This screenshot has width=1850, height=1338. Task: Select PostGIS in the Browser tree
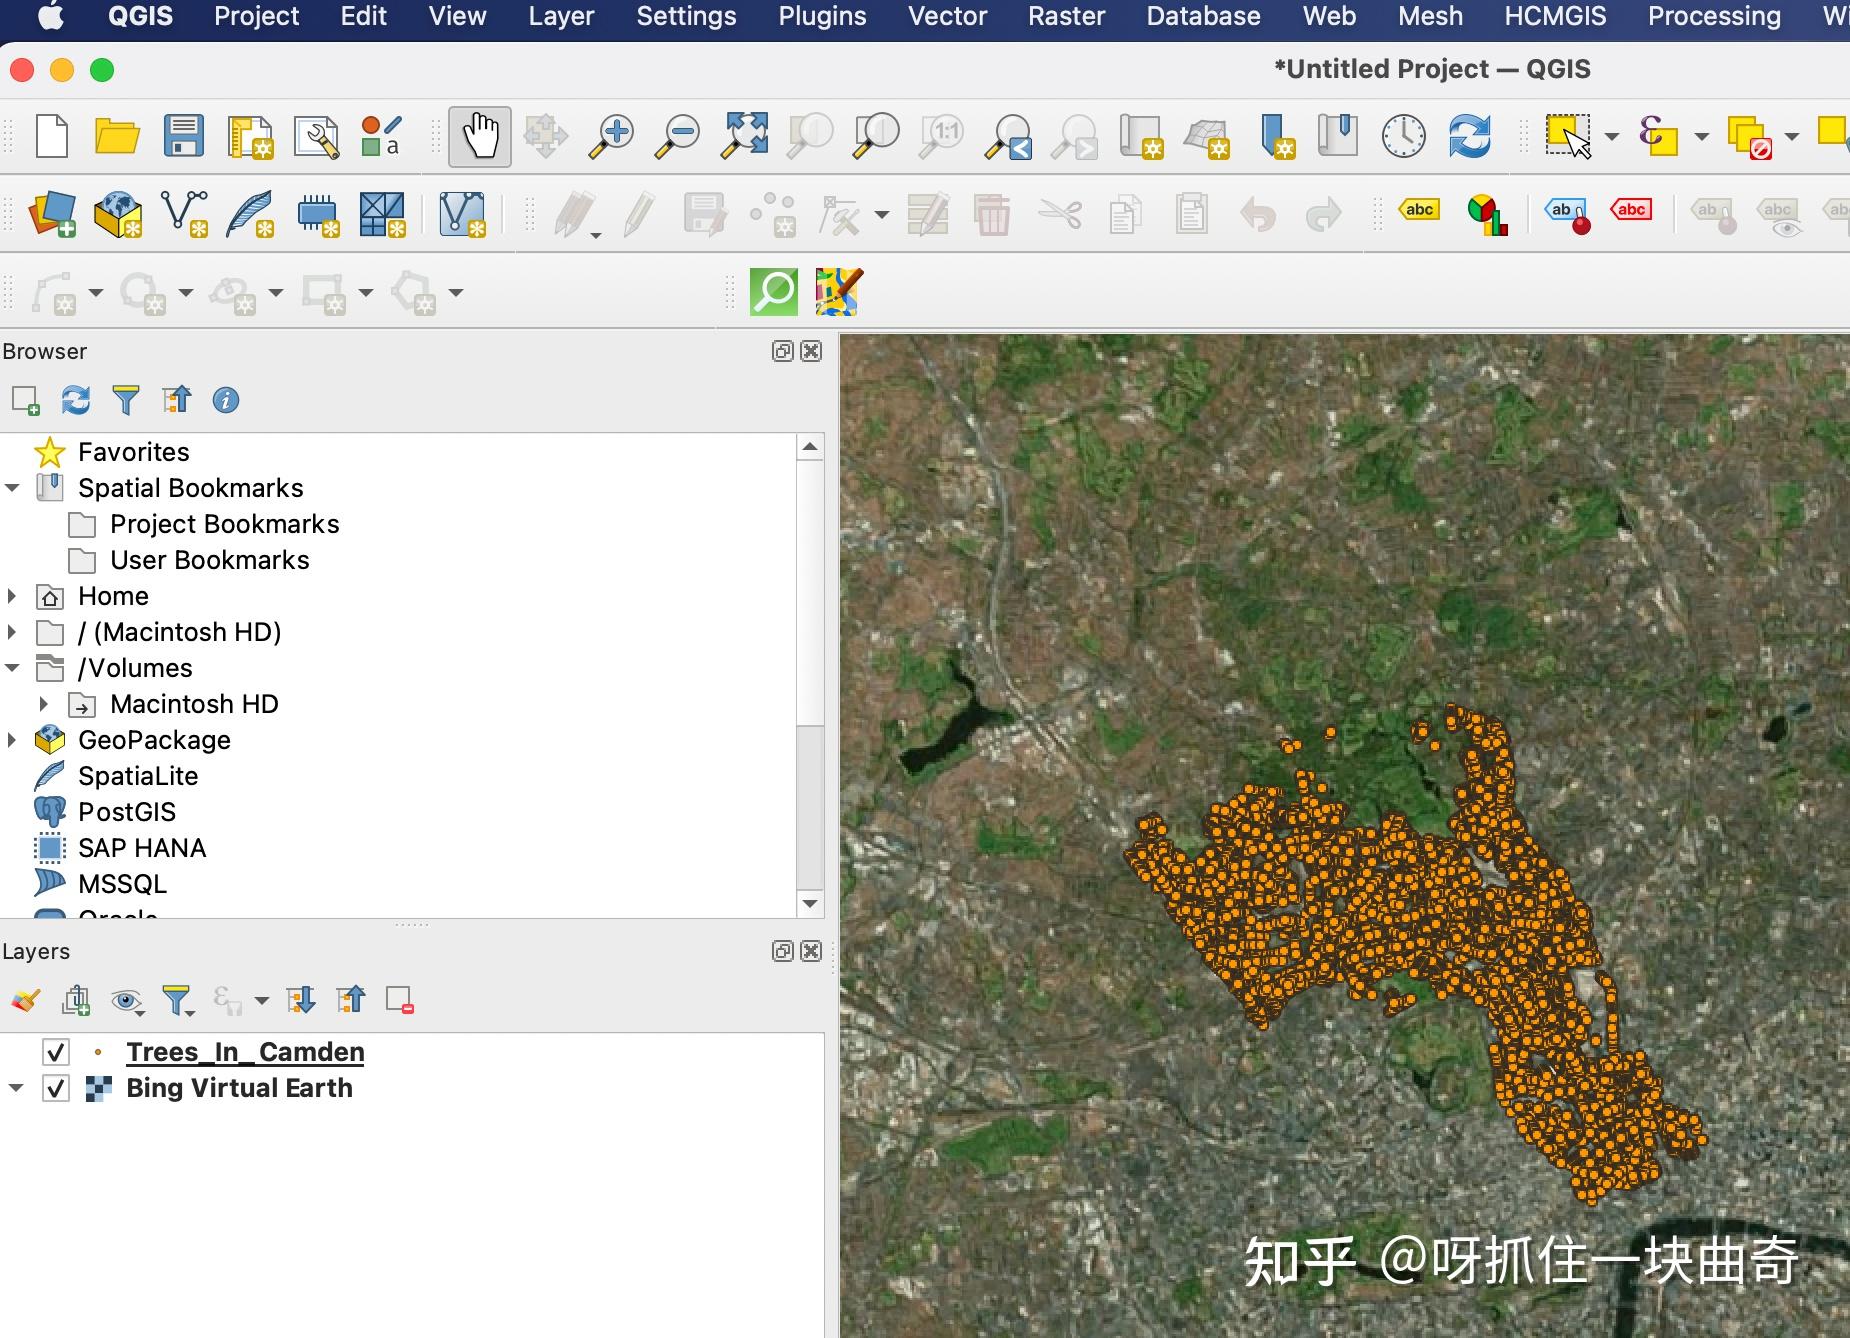[x=127, y=812]
